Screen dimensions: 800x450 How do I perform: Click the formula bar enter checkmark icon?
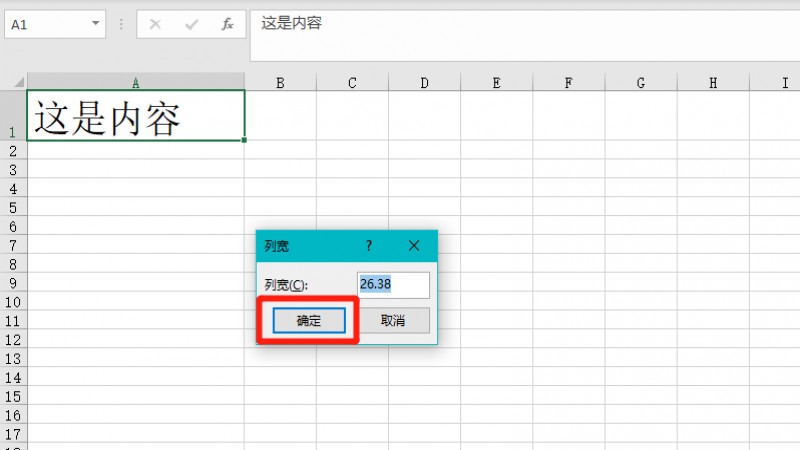tap(192, 24)
